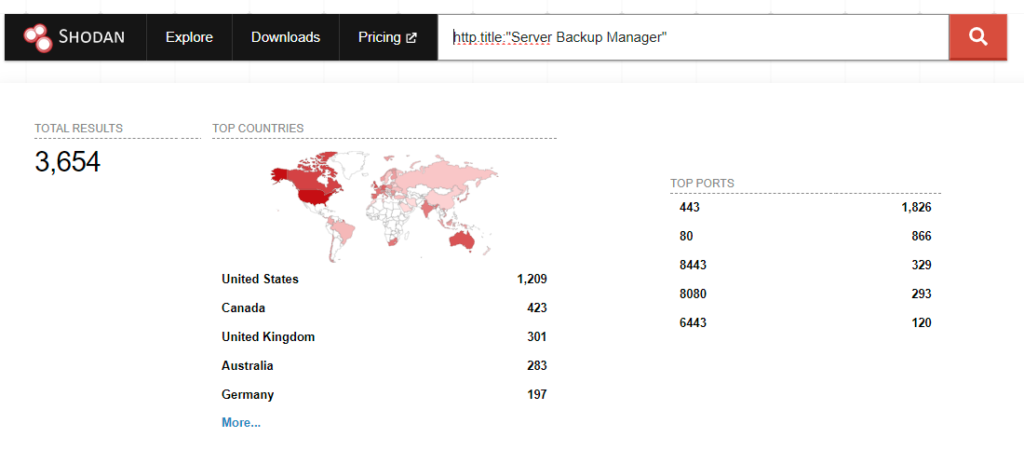
Task: Click the port 6443 count 120
Action: point(921,322)
